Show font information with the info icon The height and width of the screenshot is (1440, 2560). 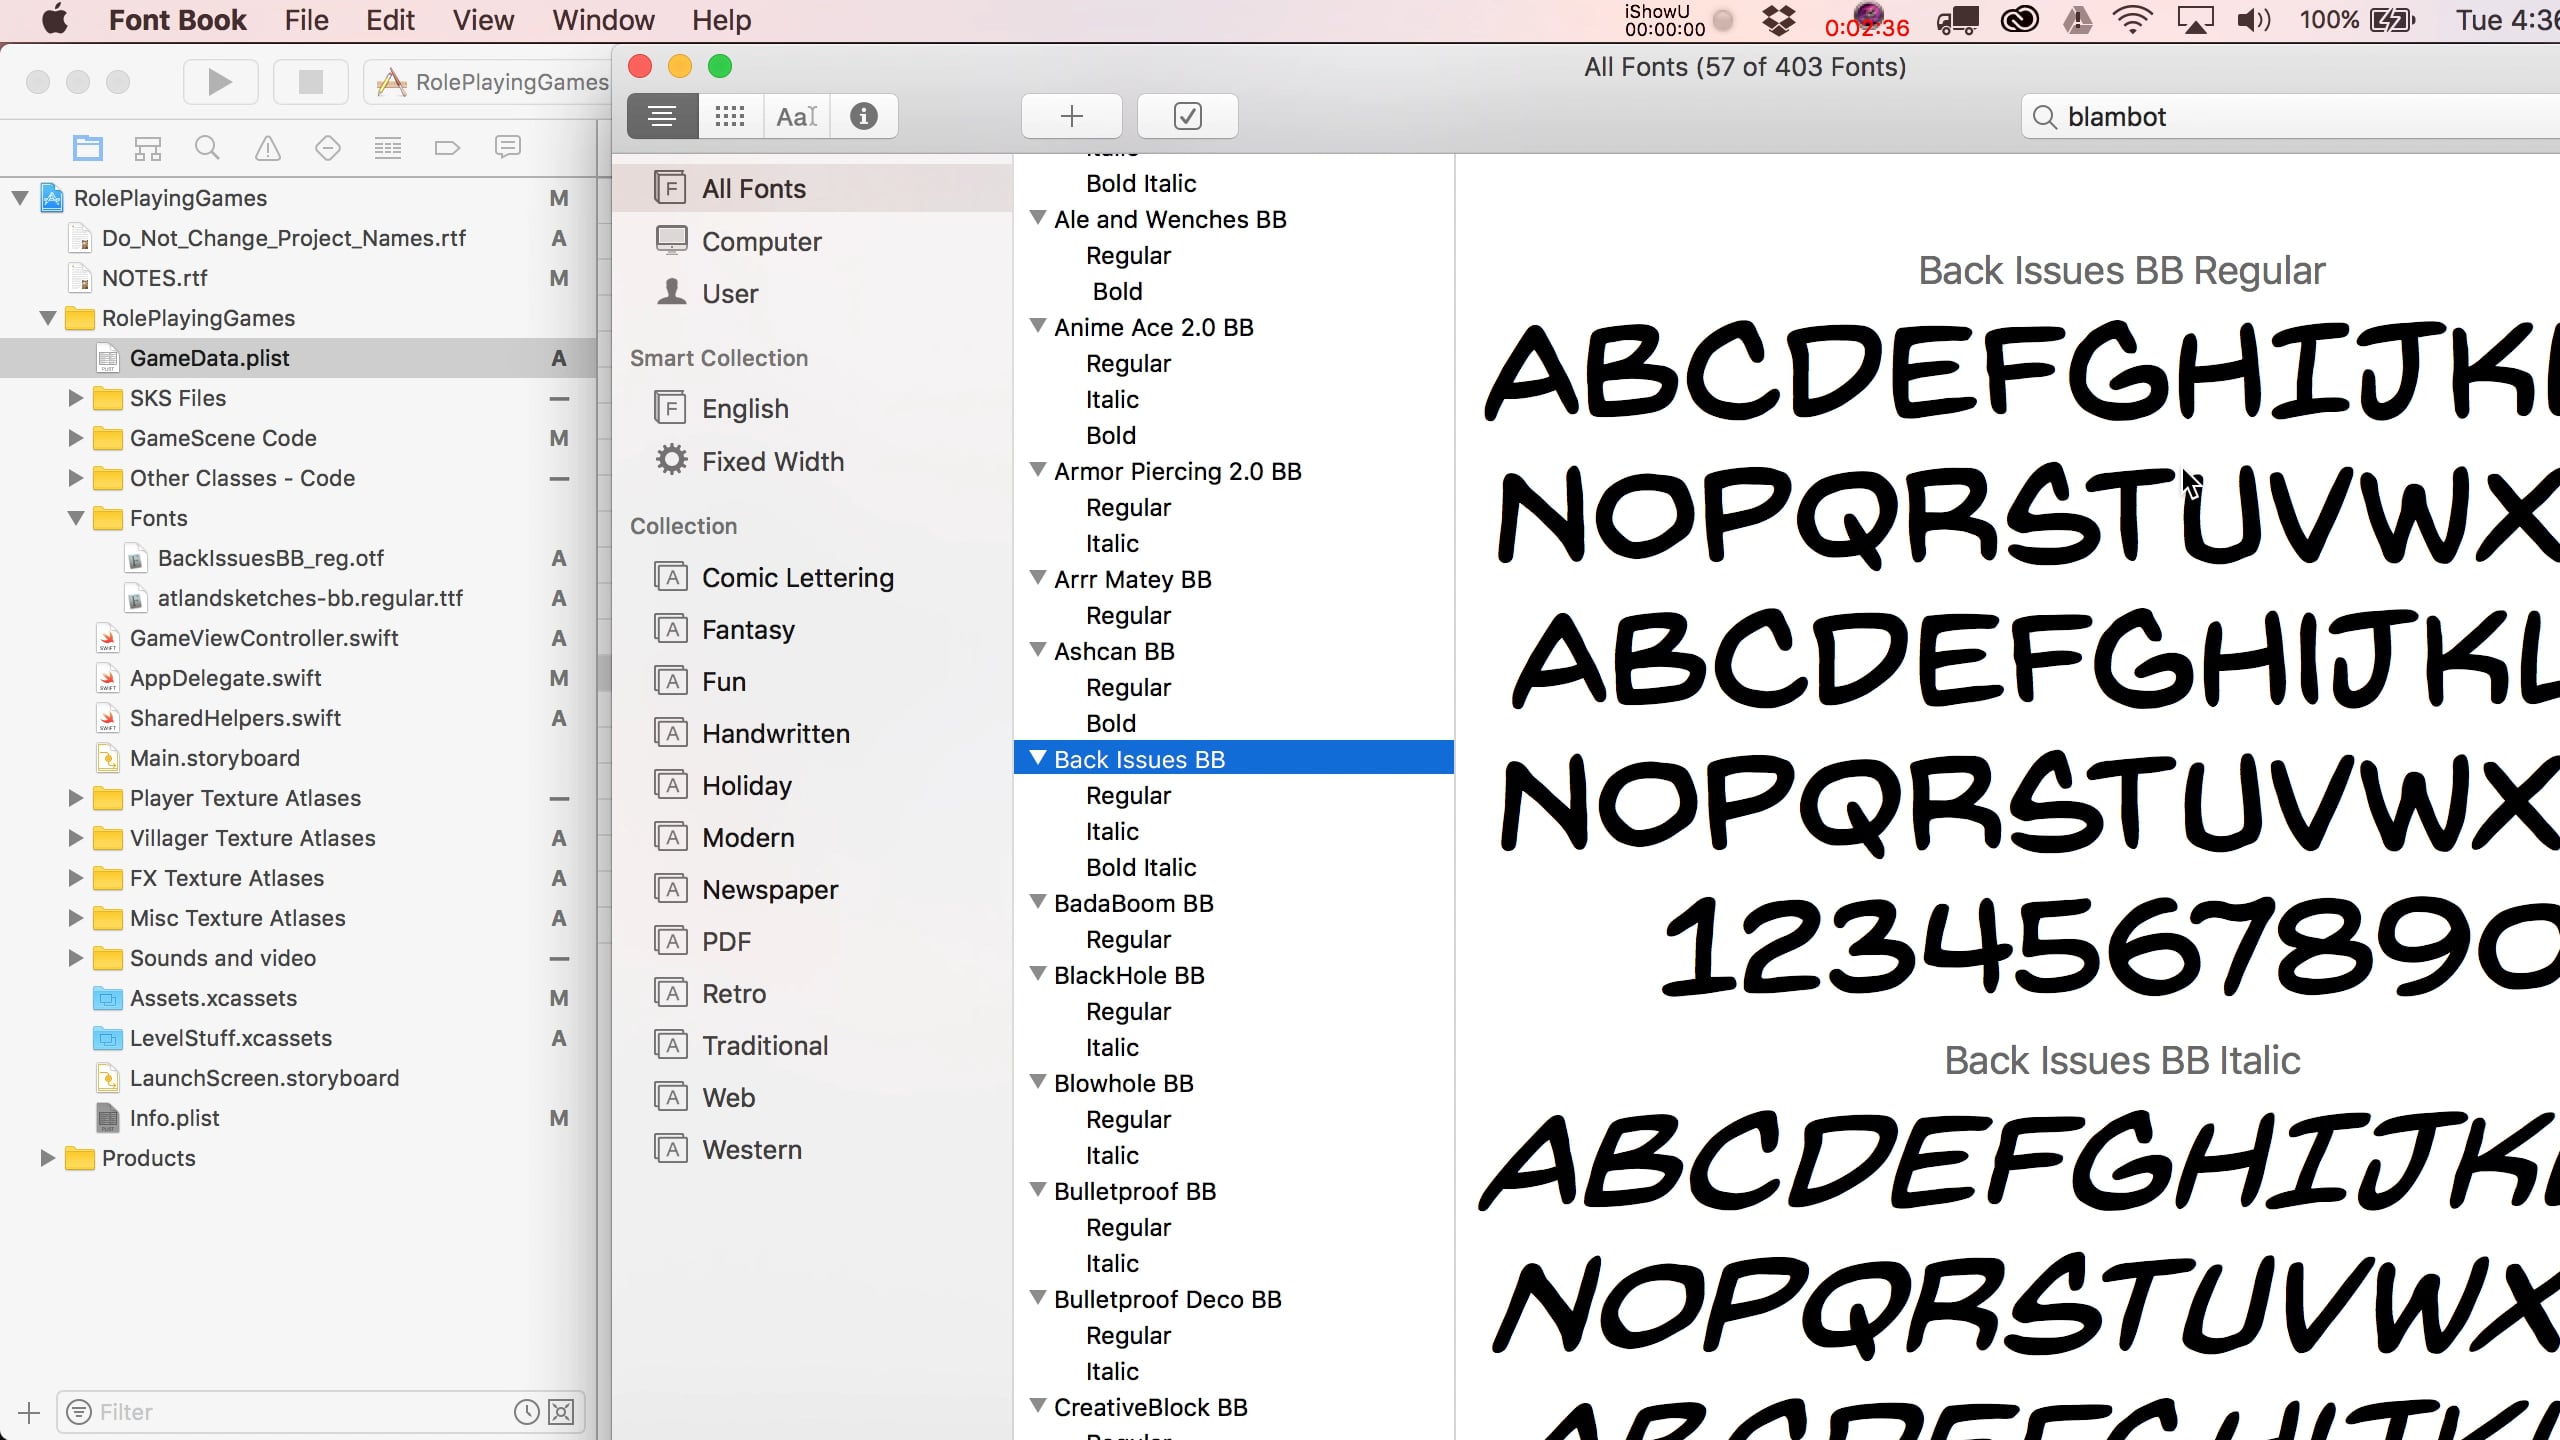(x=864, y=116)
